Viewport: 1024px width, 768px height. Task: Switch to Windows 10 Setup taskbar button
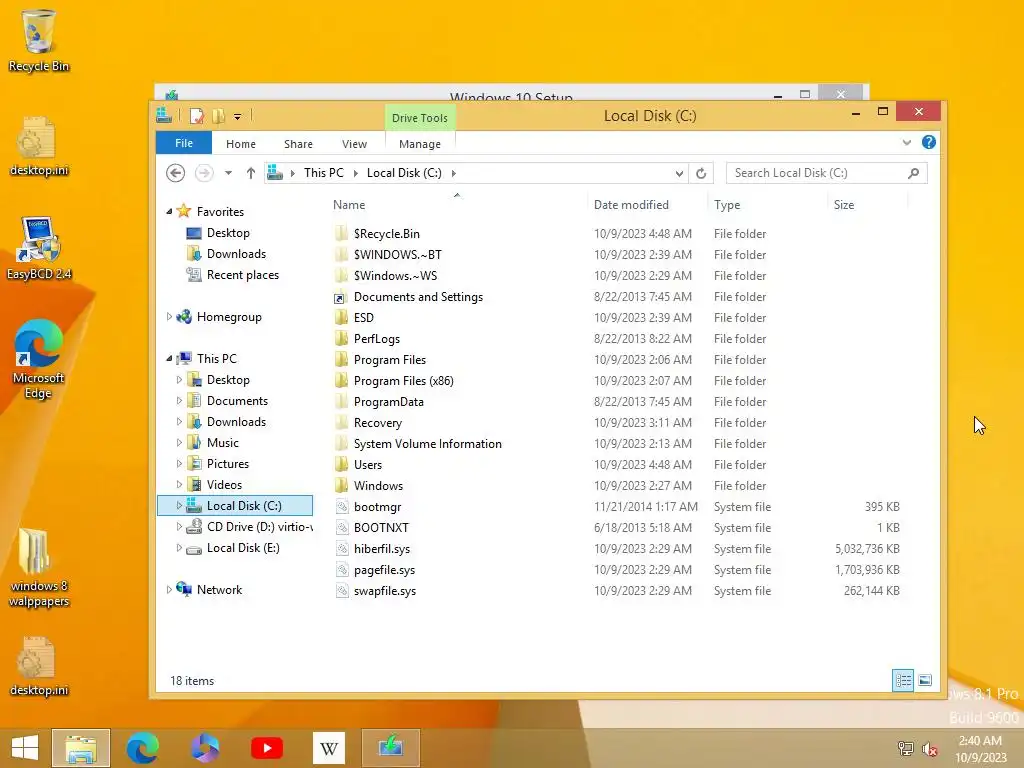click(x=391, y=748)
